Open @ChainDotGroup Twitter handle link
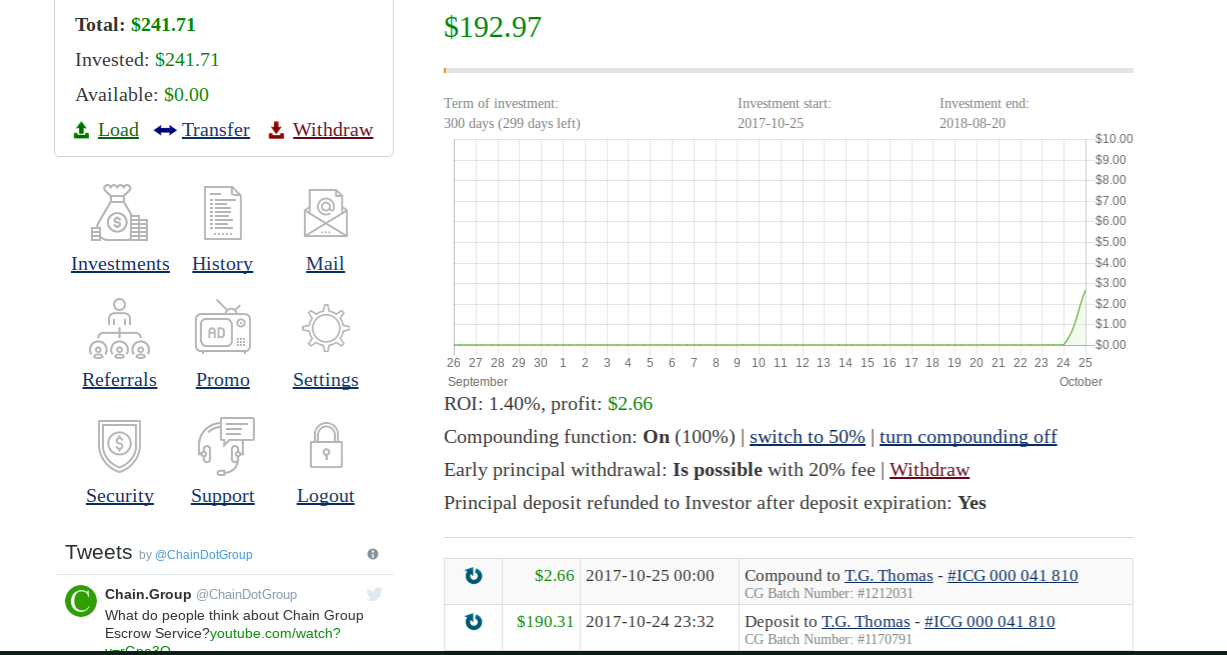1227x655 pixels. [x=203, y=555]
